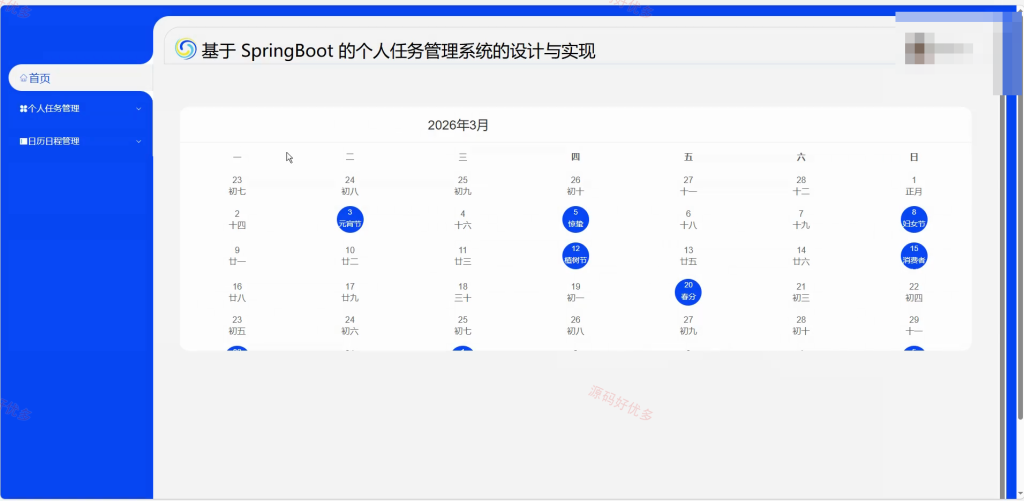Click date 17 labeled 廿九
1024x501 pixels.
(x=350, y=292)
